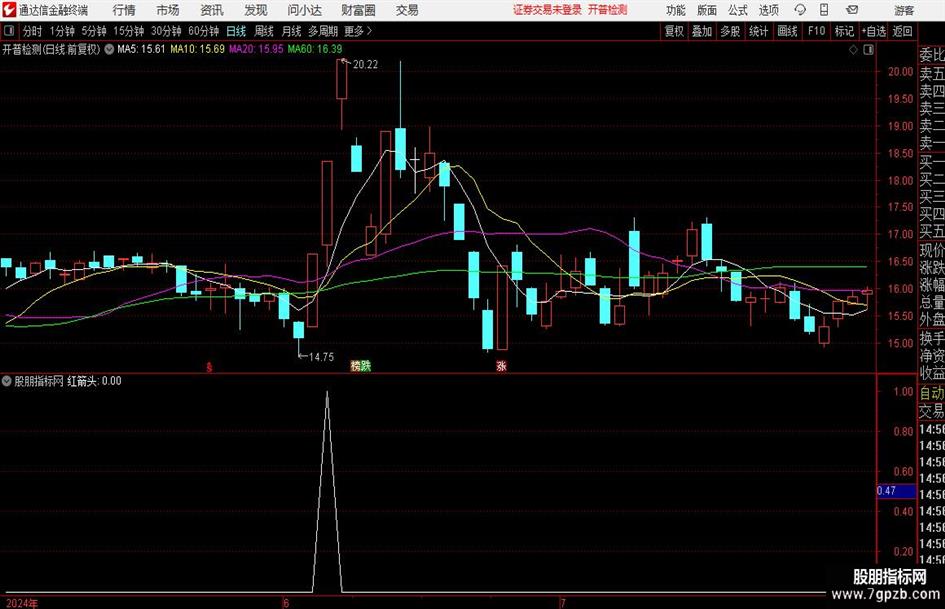Click the MA60: 16.39 indicator value
This screenshot has height=609, width=945.
(315, 49)
